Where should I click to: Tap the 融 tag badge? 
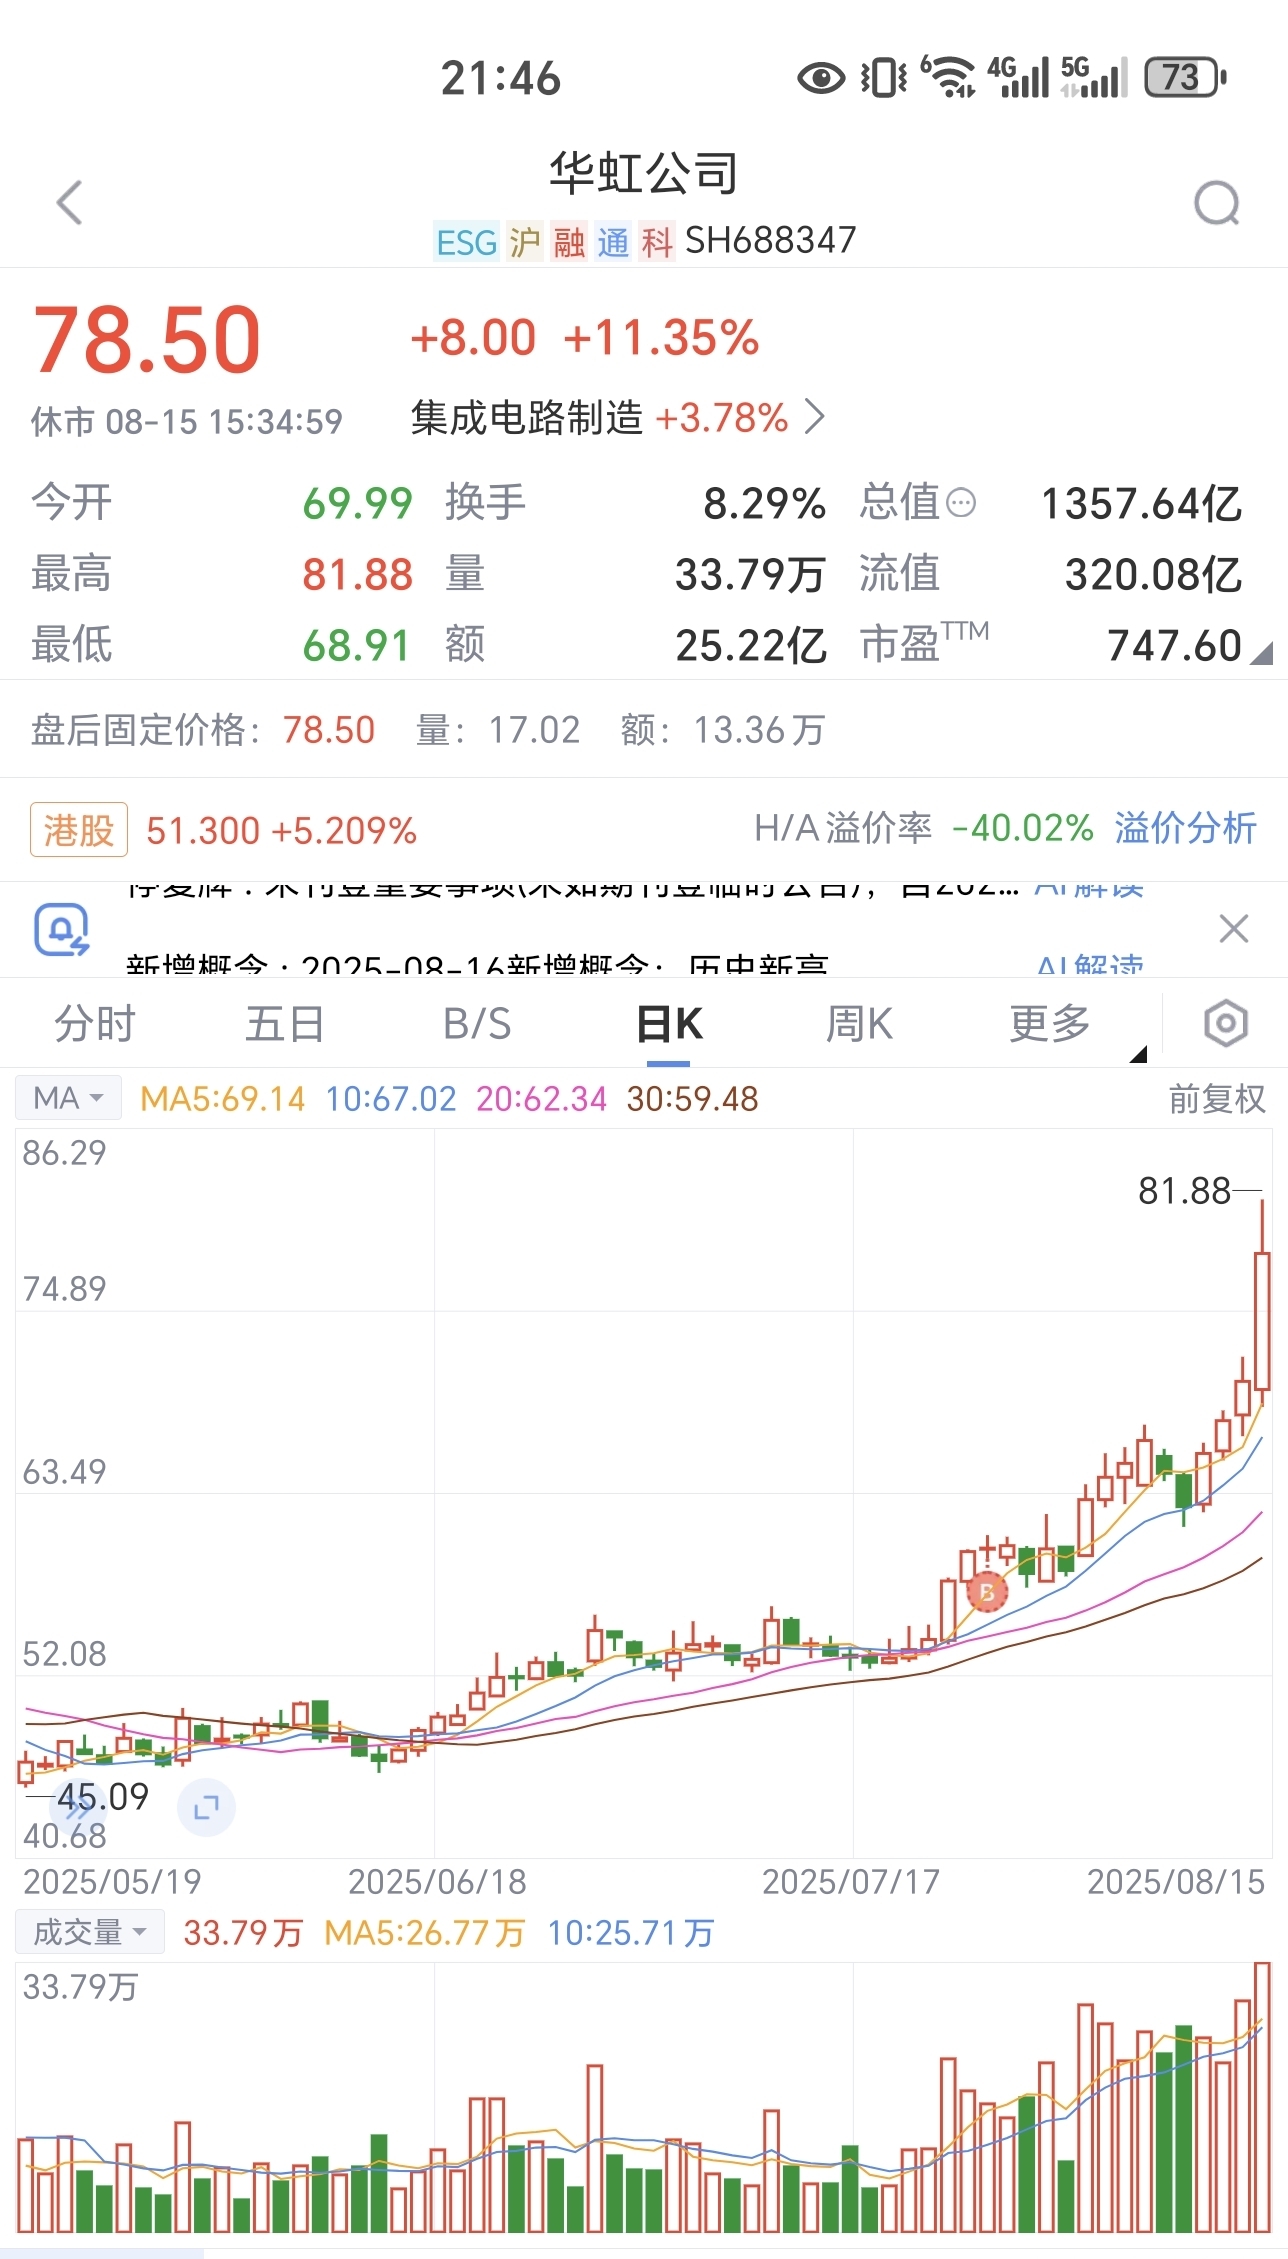point(568,242)
